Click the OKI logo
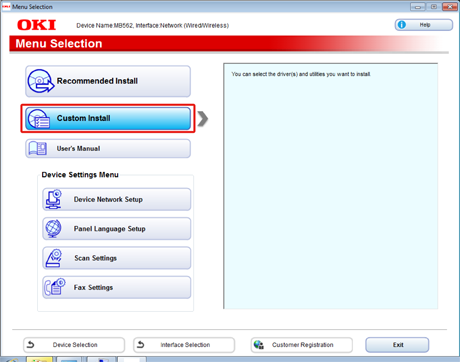460x362 pixels. tap(37, 25)
